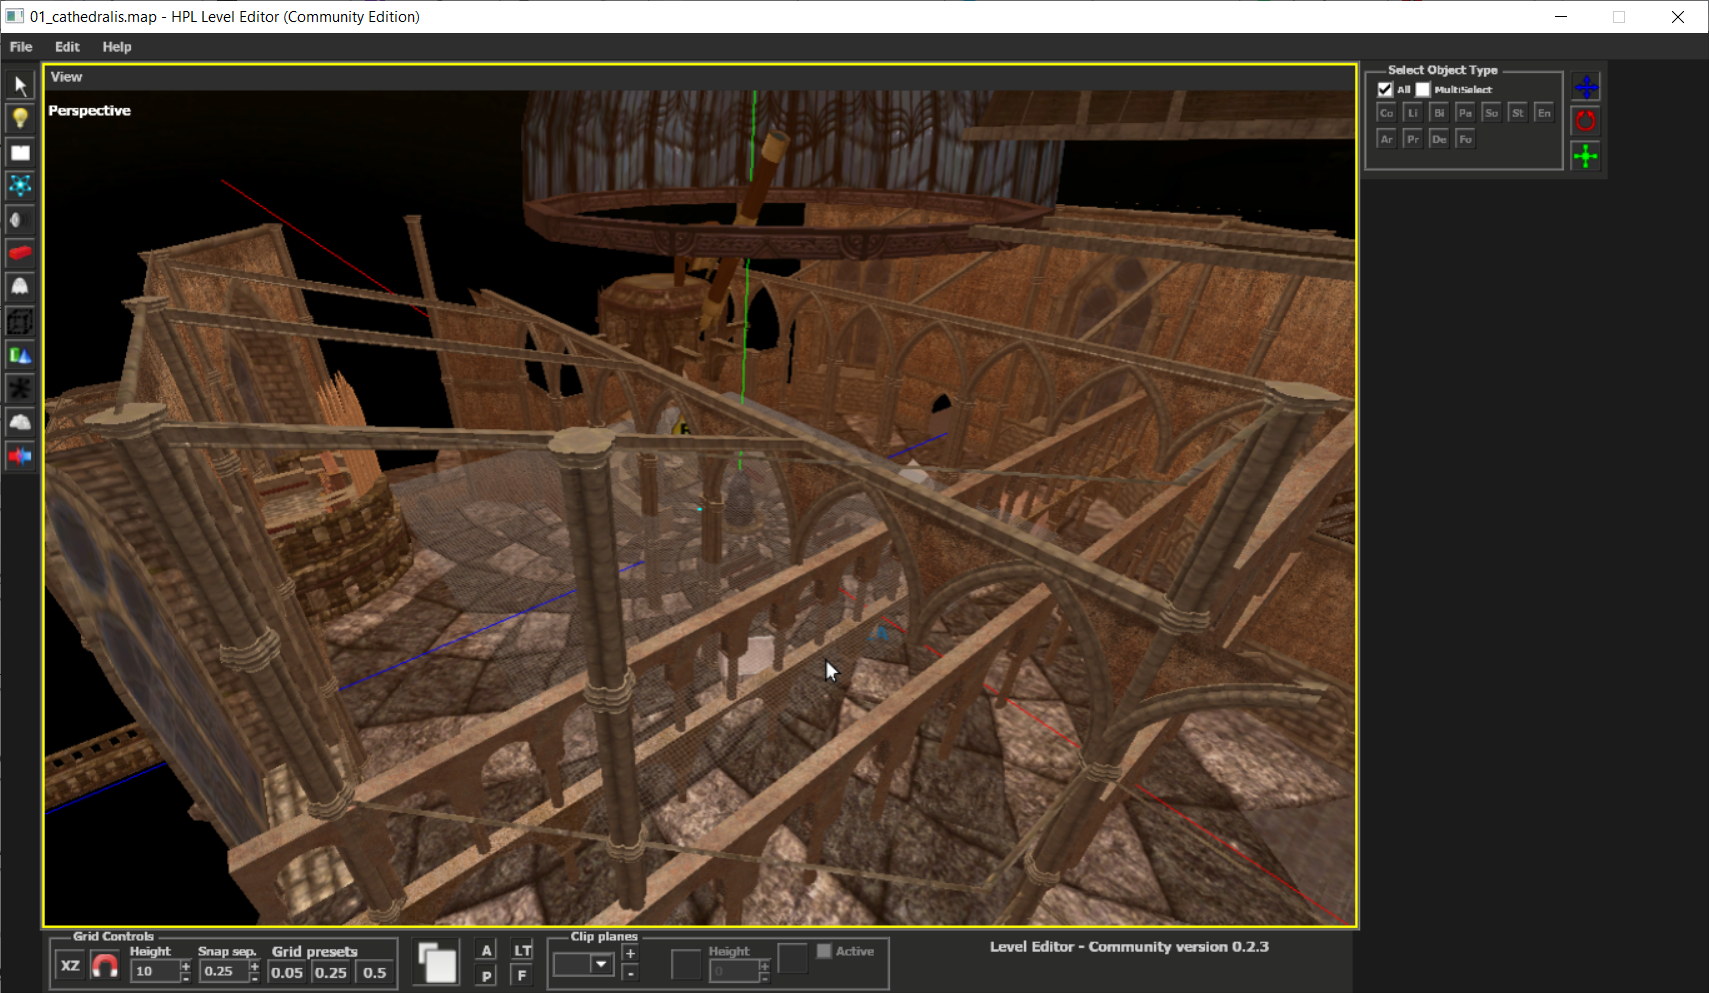Apply the 0.25 grid preset

tap(331, 972)
